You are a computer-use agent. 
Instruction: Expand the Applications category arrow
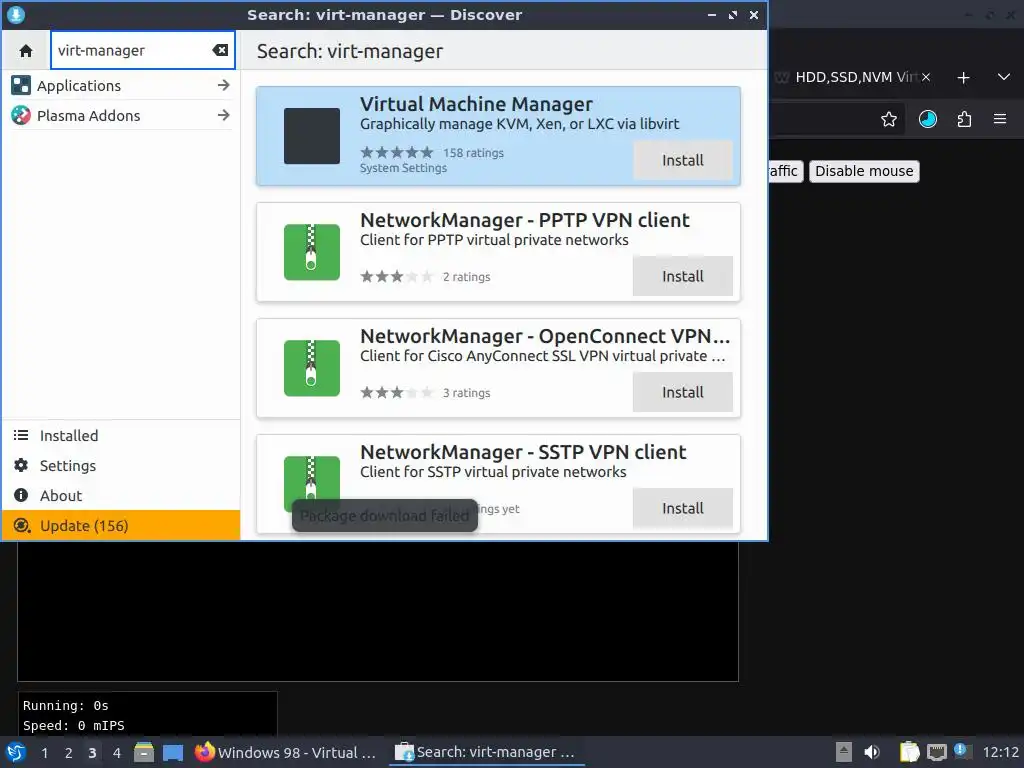click(x=223, y=86)
